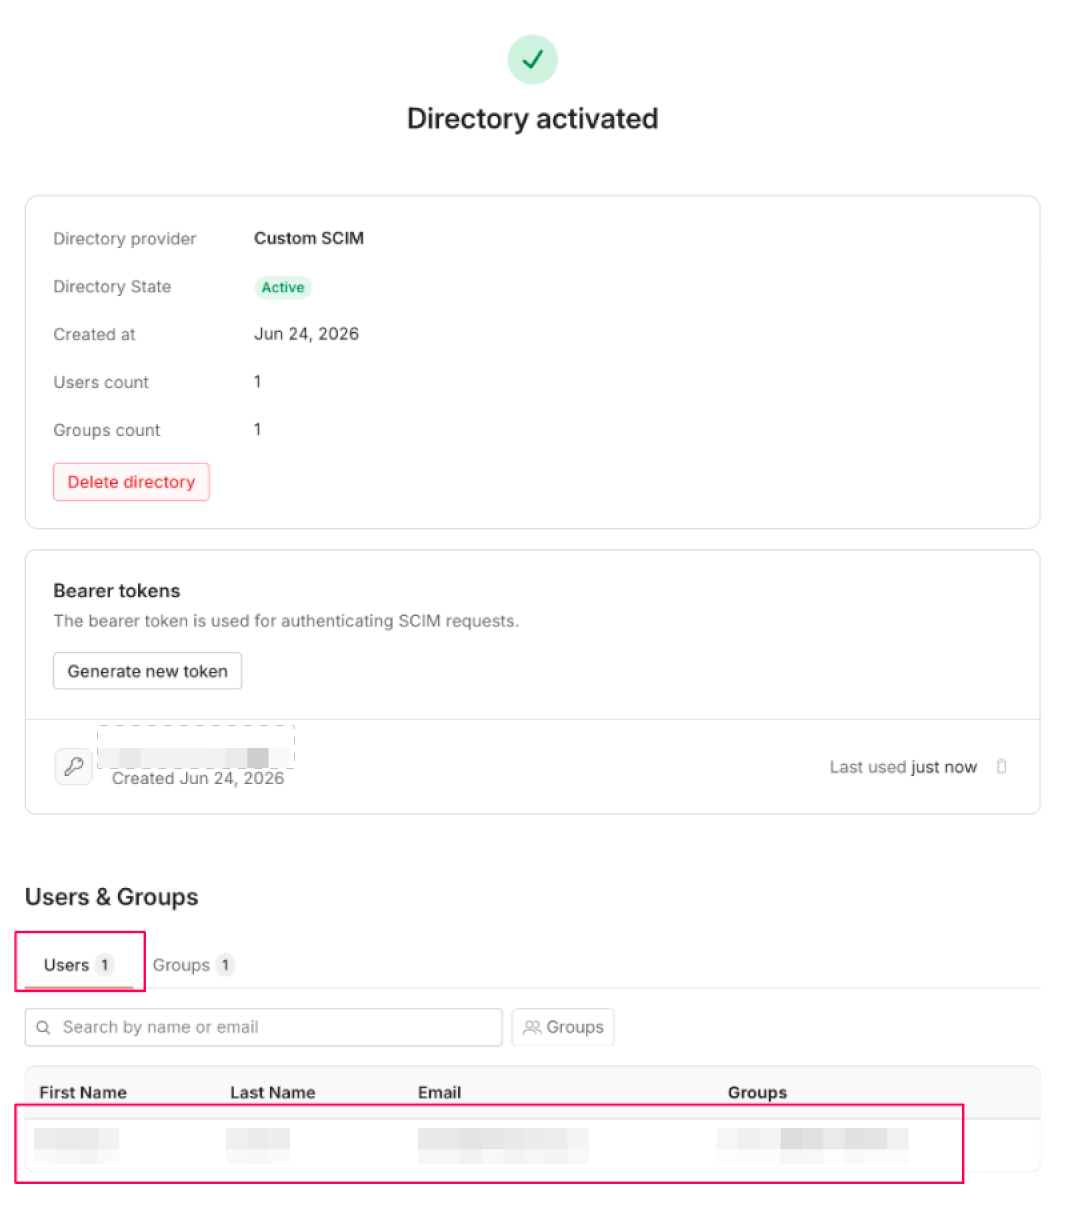Open the Groups filter button
1092x1226 pixels.
(563, 1027)
